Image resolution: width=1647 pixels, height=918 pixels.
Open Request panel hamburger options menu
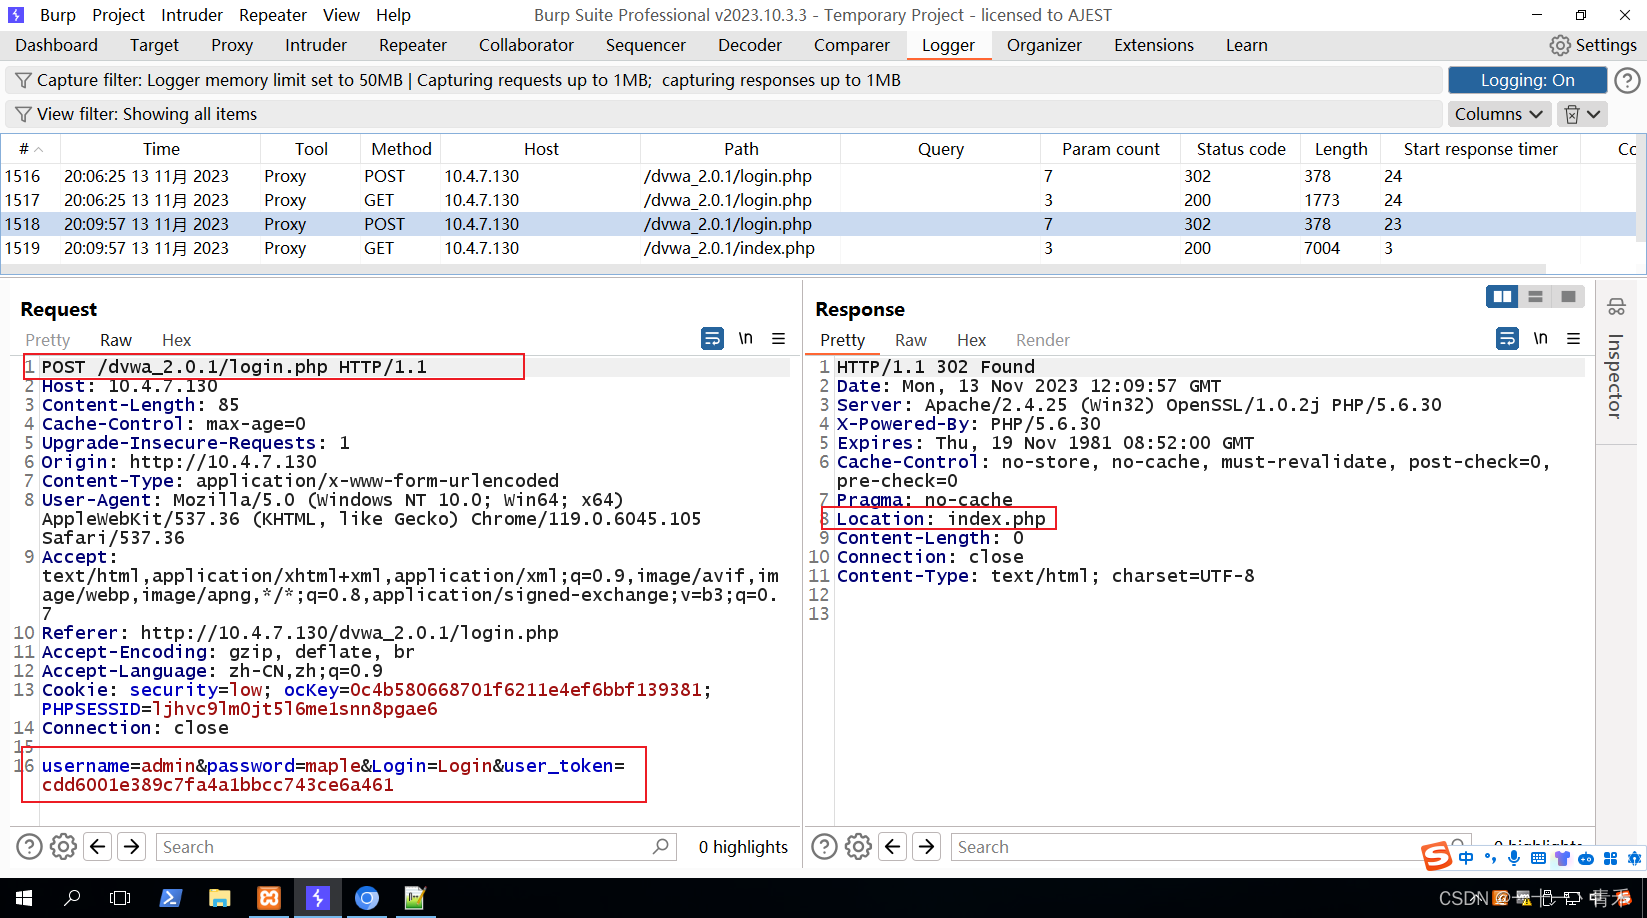(x=778, y=339)
